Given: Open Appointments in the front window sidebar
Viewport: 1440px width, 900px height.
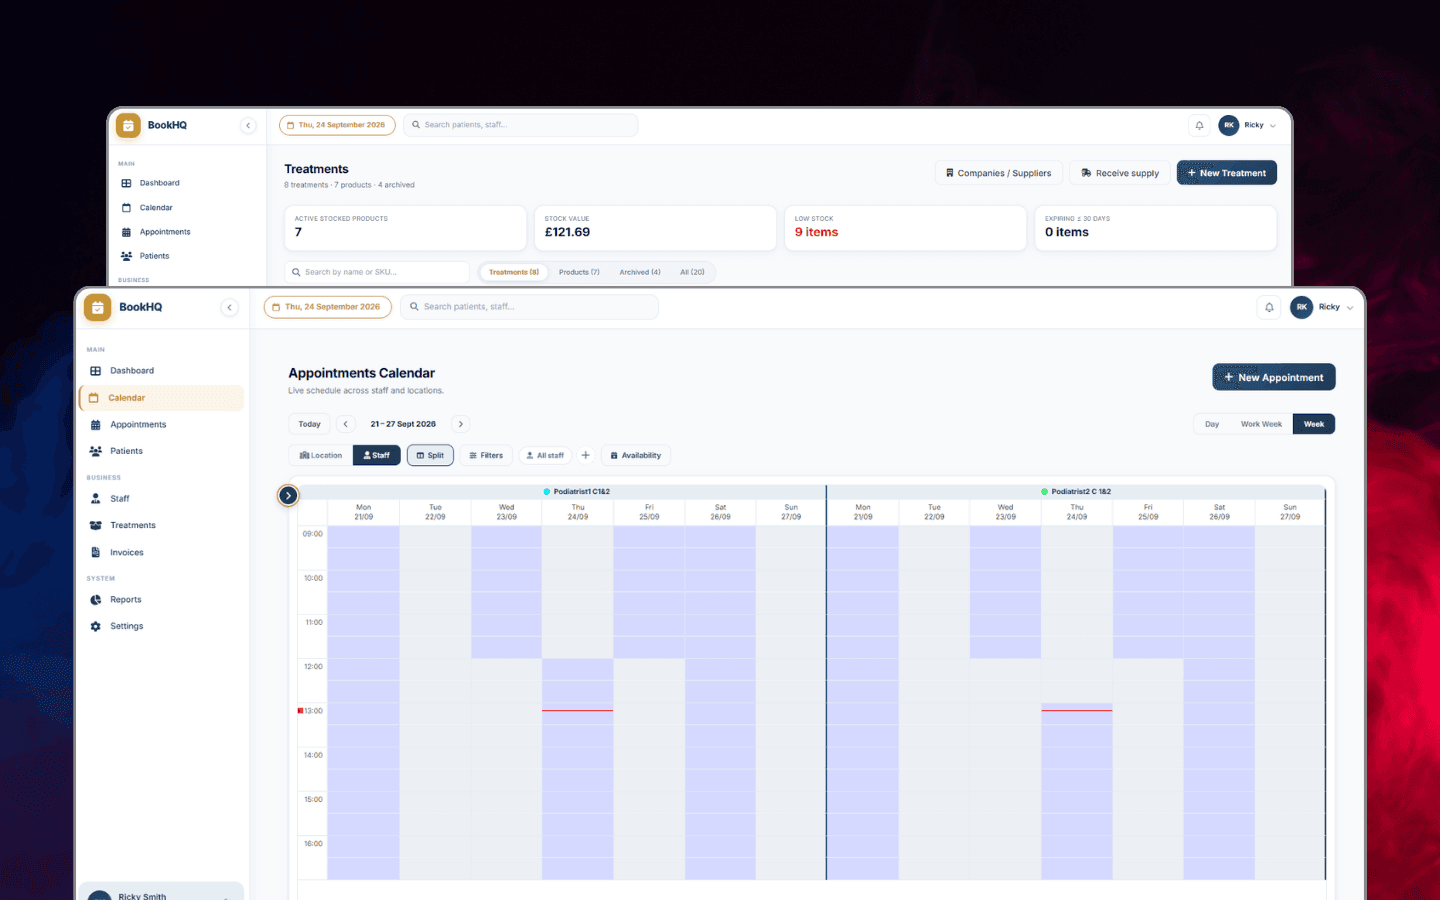Looking at the screenshot, I should (x=161, y=425).
